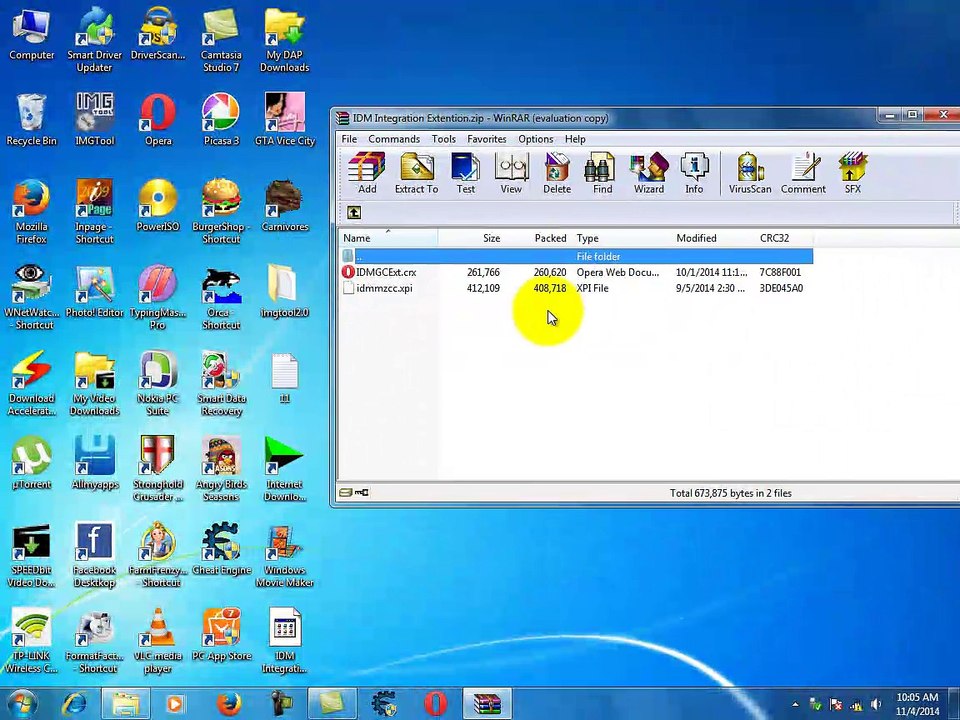960x720 pixels.
Task: Sort files by Size column header
Action: 491,238
